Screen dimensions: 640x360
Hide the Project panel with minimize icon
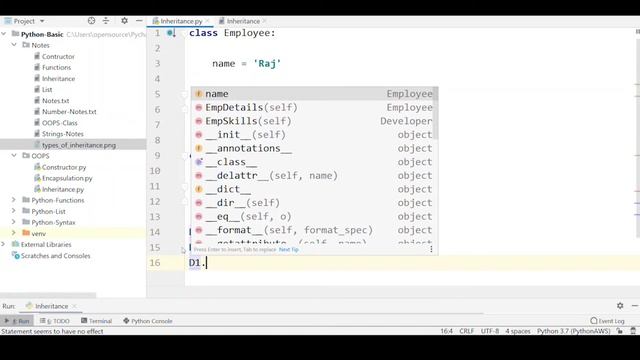click(139, 21)
